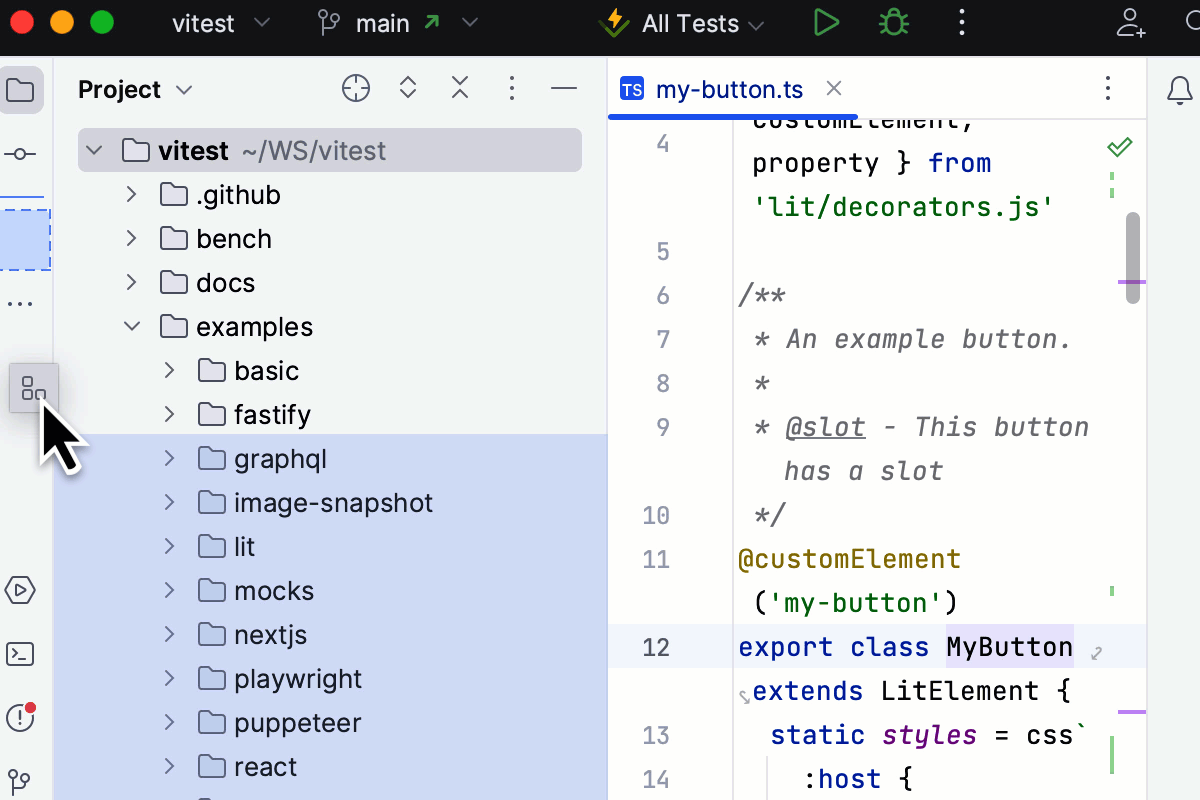This screenshot has height=800, width=1200.
Task: Hide the Project tool window
Action: point(564,88)
